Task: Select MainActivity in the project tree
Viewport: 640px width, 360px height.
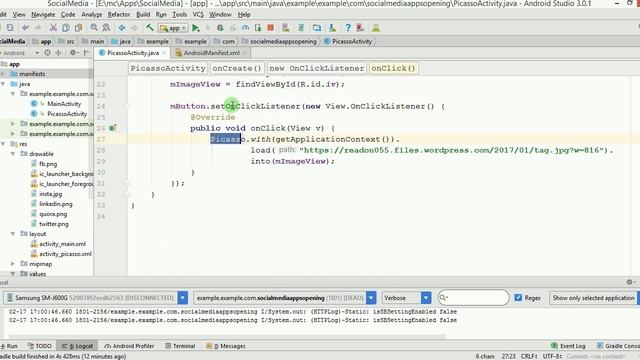Action: point(64,104)
